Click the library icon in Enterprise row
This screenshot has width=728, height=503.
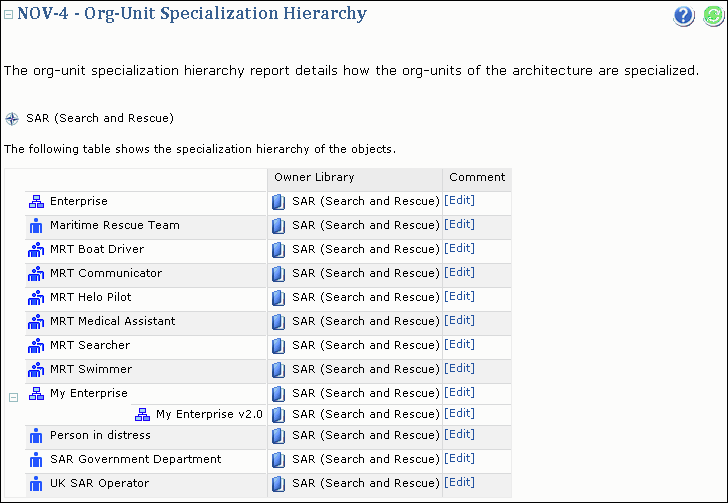point(279,202)
